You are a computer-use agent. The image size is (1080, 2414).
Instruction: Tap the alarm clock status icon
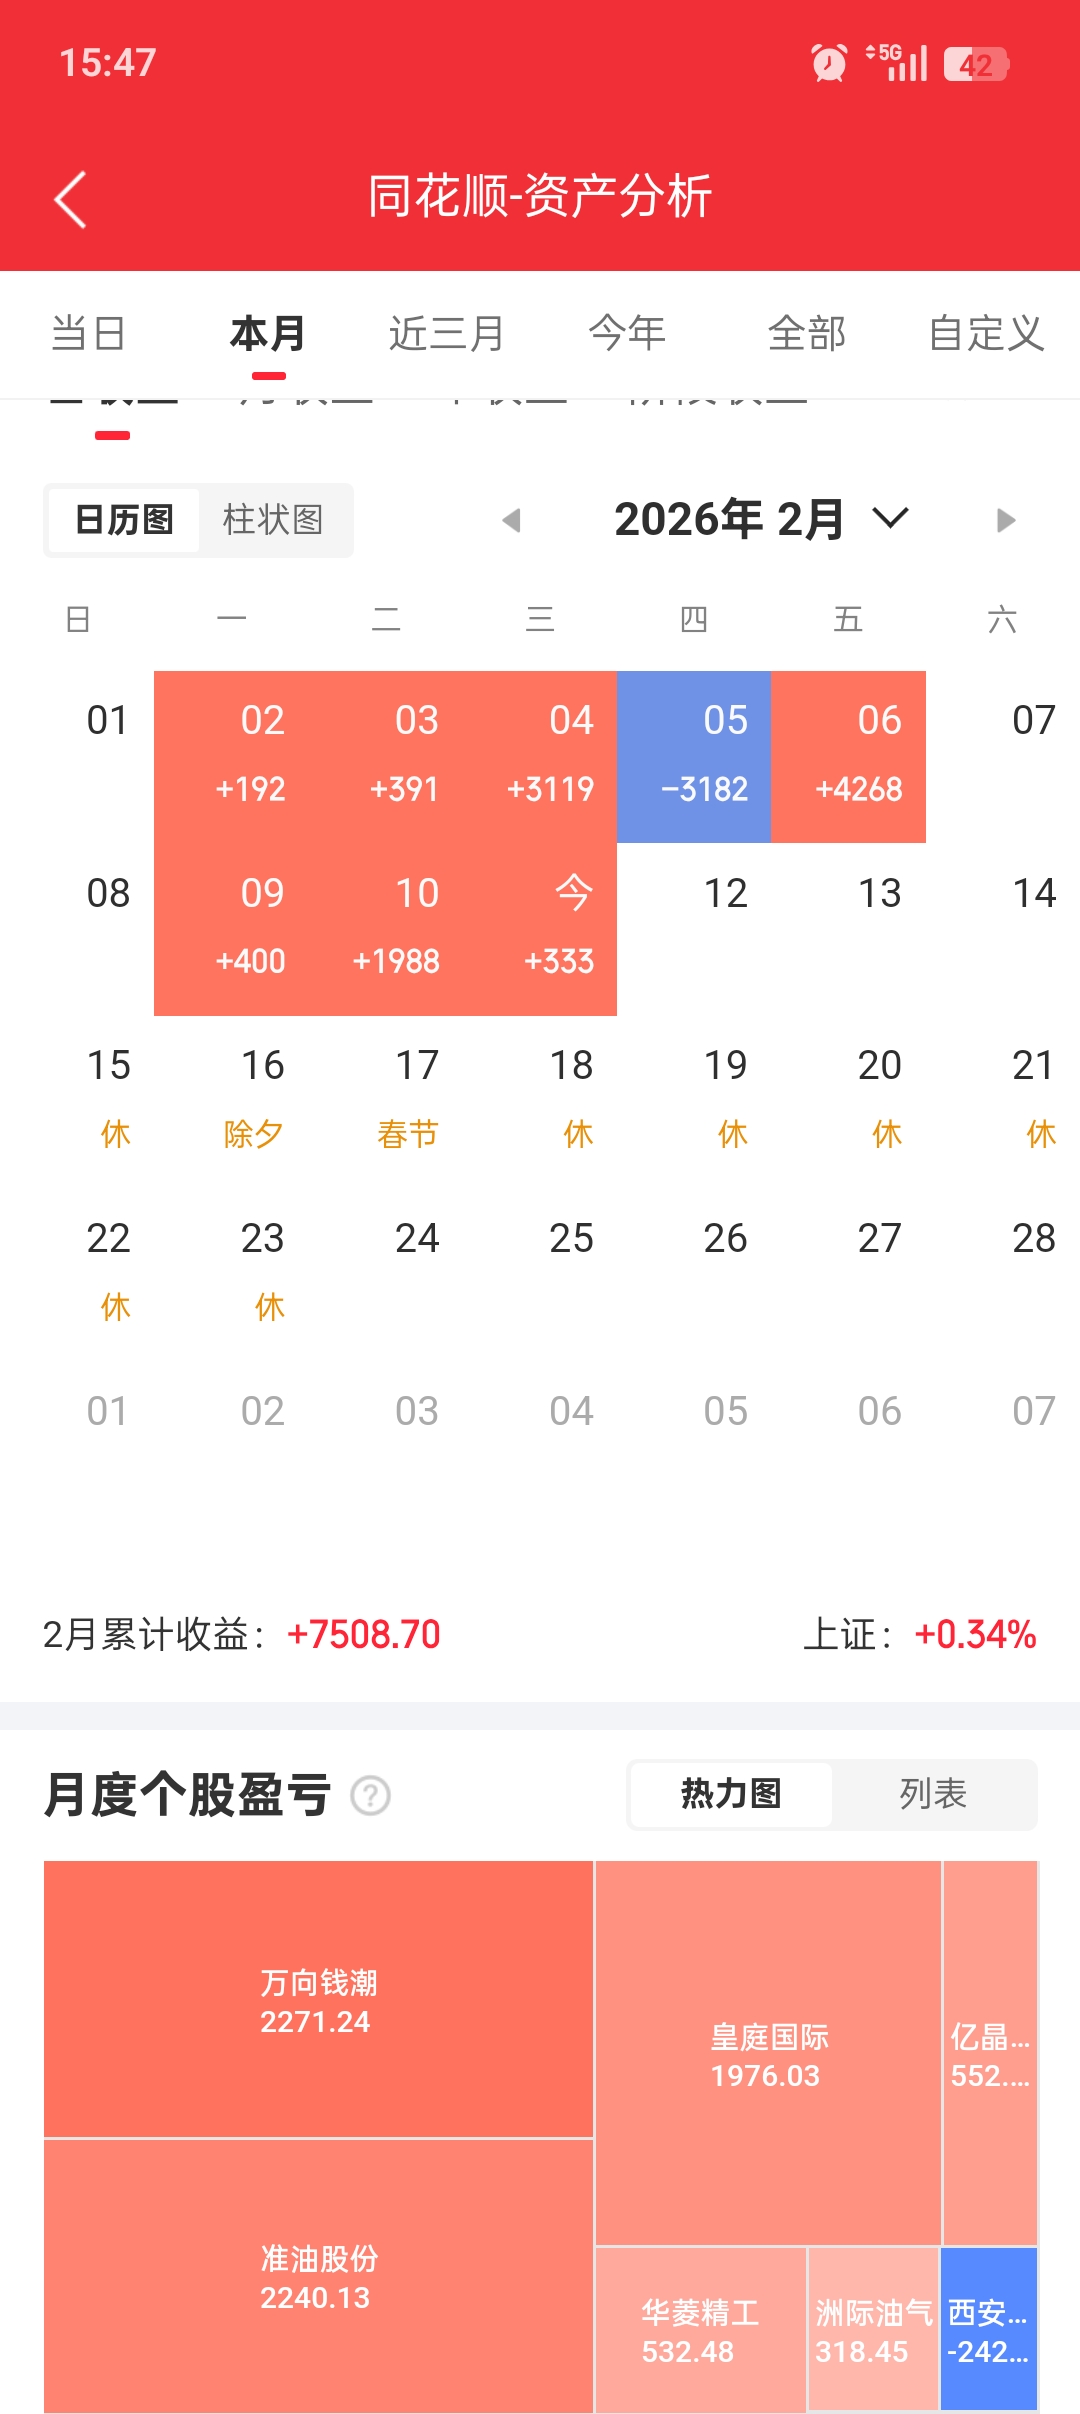point(828,63)
